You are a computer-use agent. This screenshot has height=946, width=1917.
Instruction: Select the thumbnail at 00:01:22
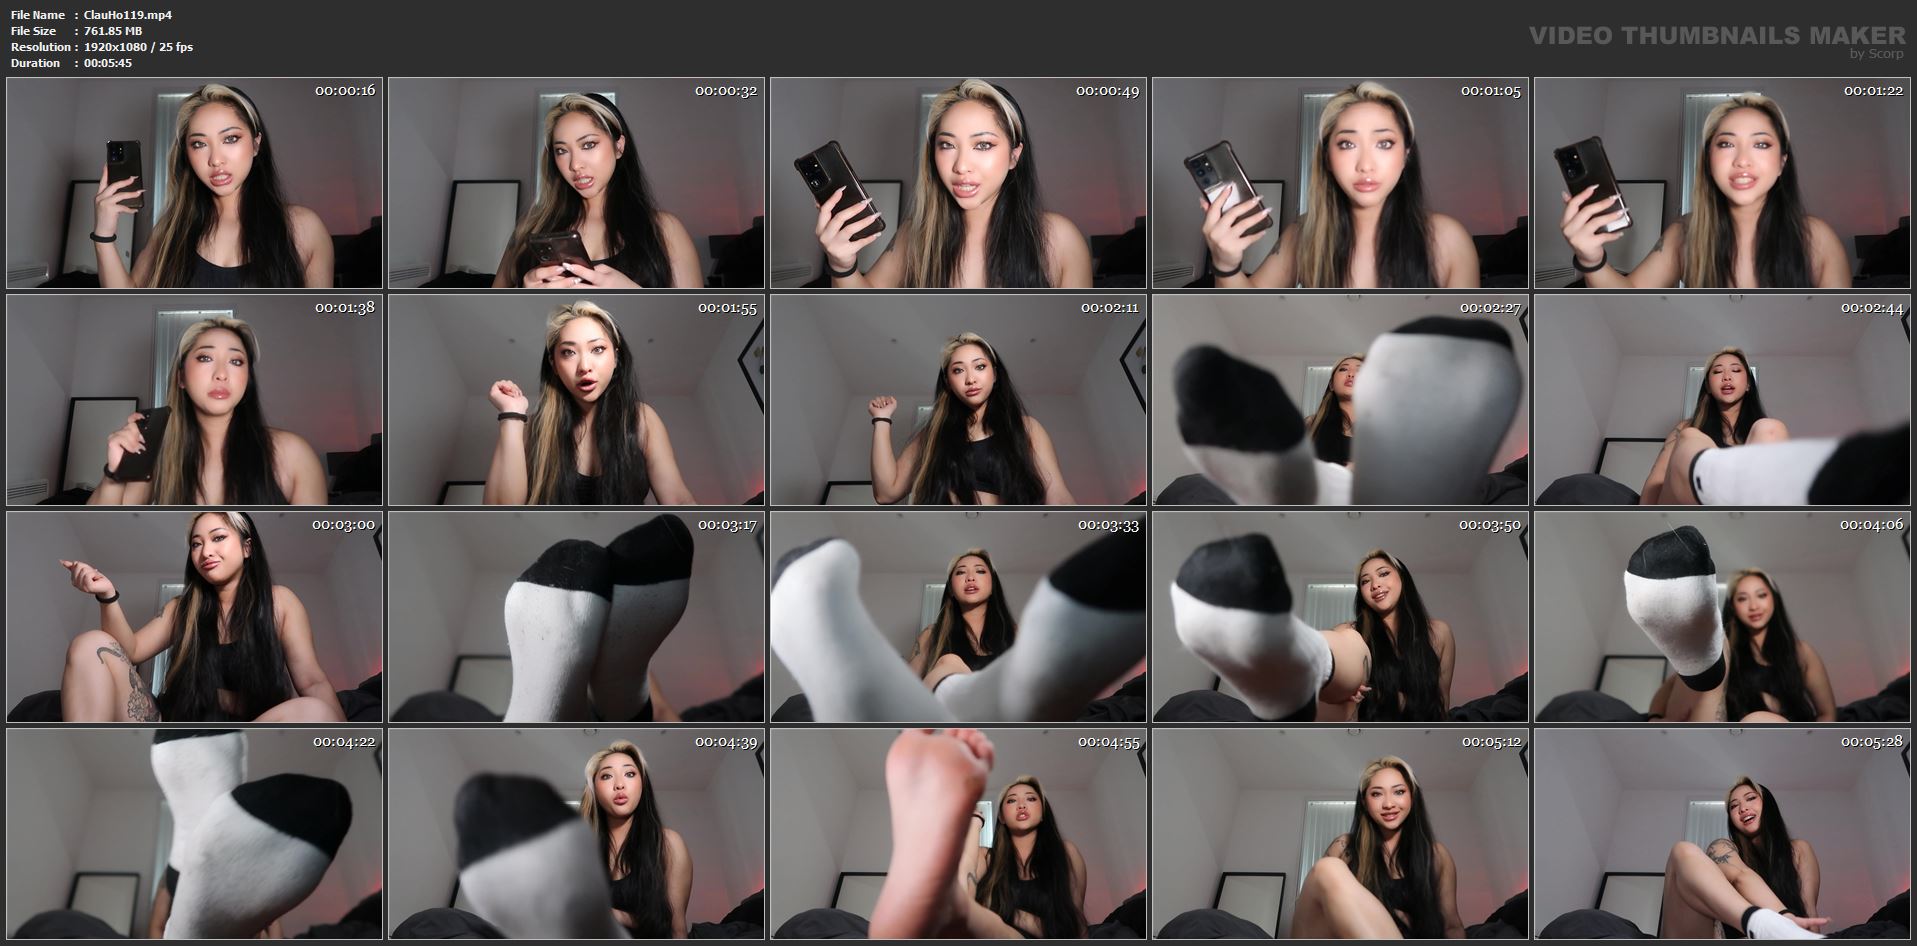[x=1722, y=183]
